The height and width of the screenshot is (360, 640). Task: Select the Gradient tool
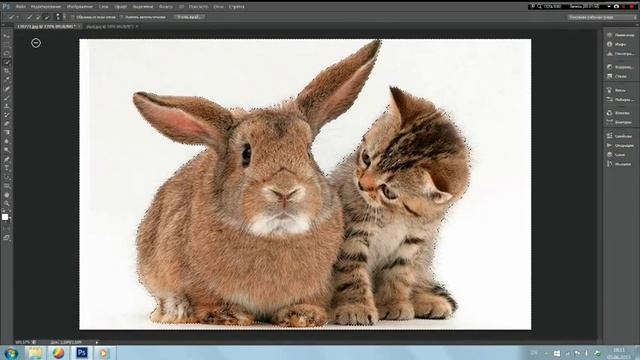pos(7,133)
